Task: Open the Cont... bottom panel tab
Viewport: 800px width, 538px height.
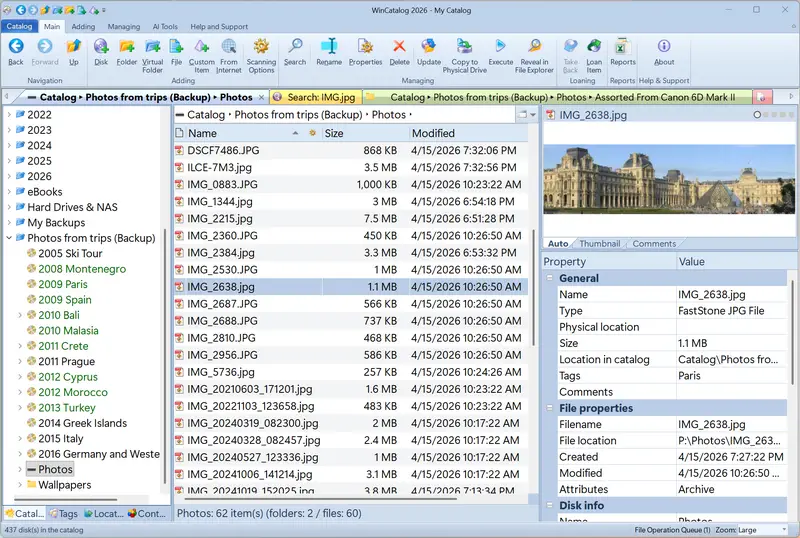Action: point(146,513)
